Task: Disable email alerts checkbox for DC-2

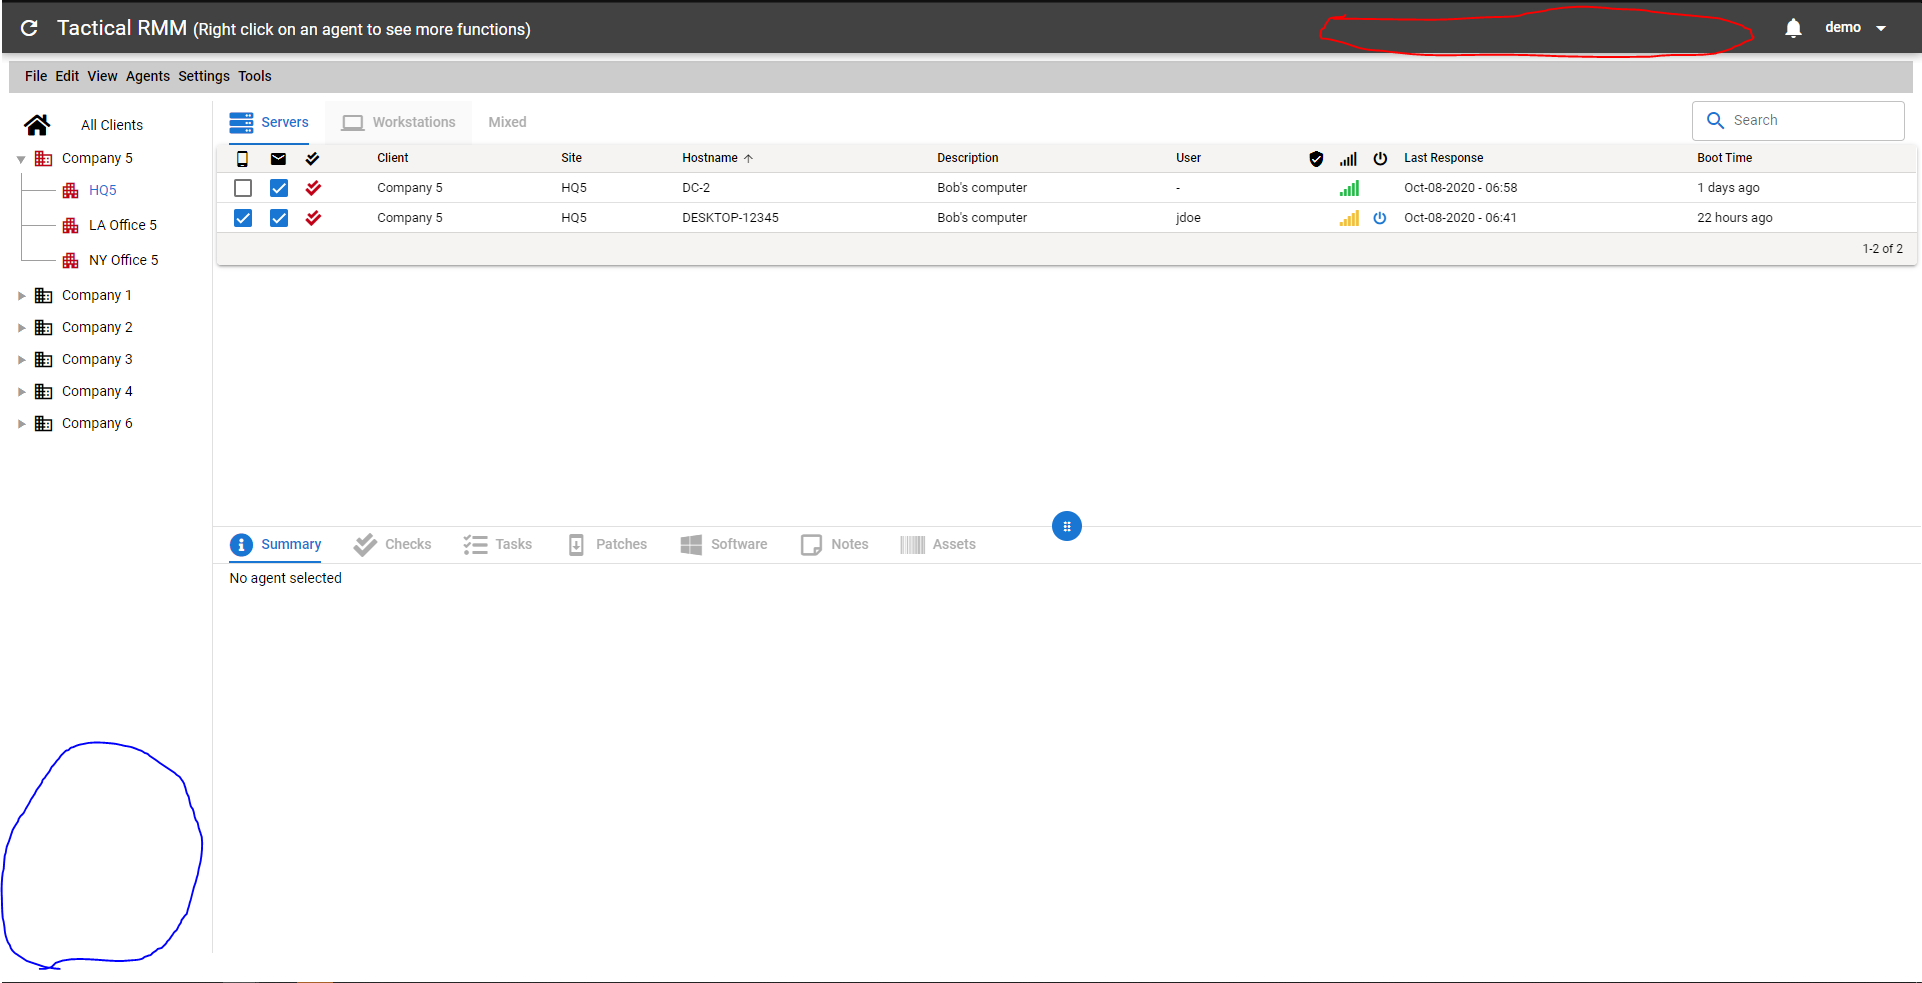Action: [x=279, y=188]
